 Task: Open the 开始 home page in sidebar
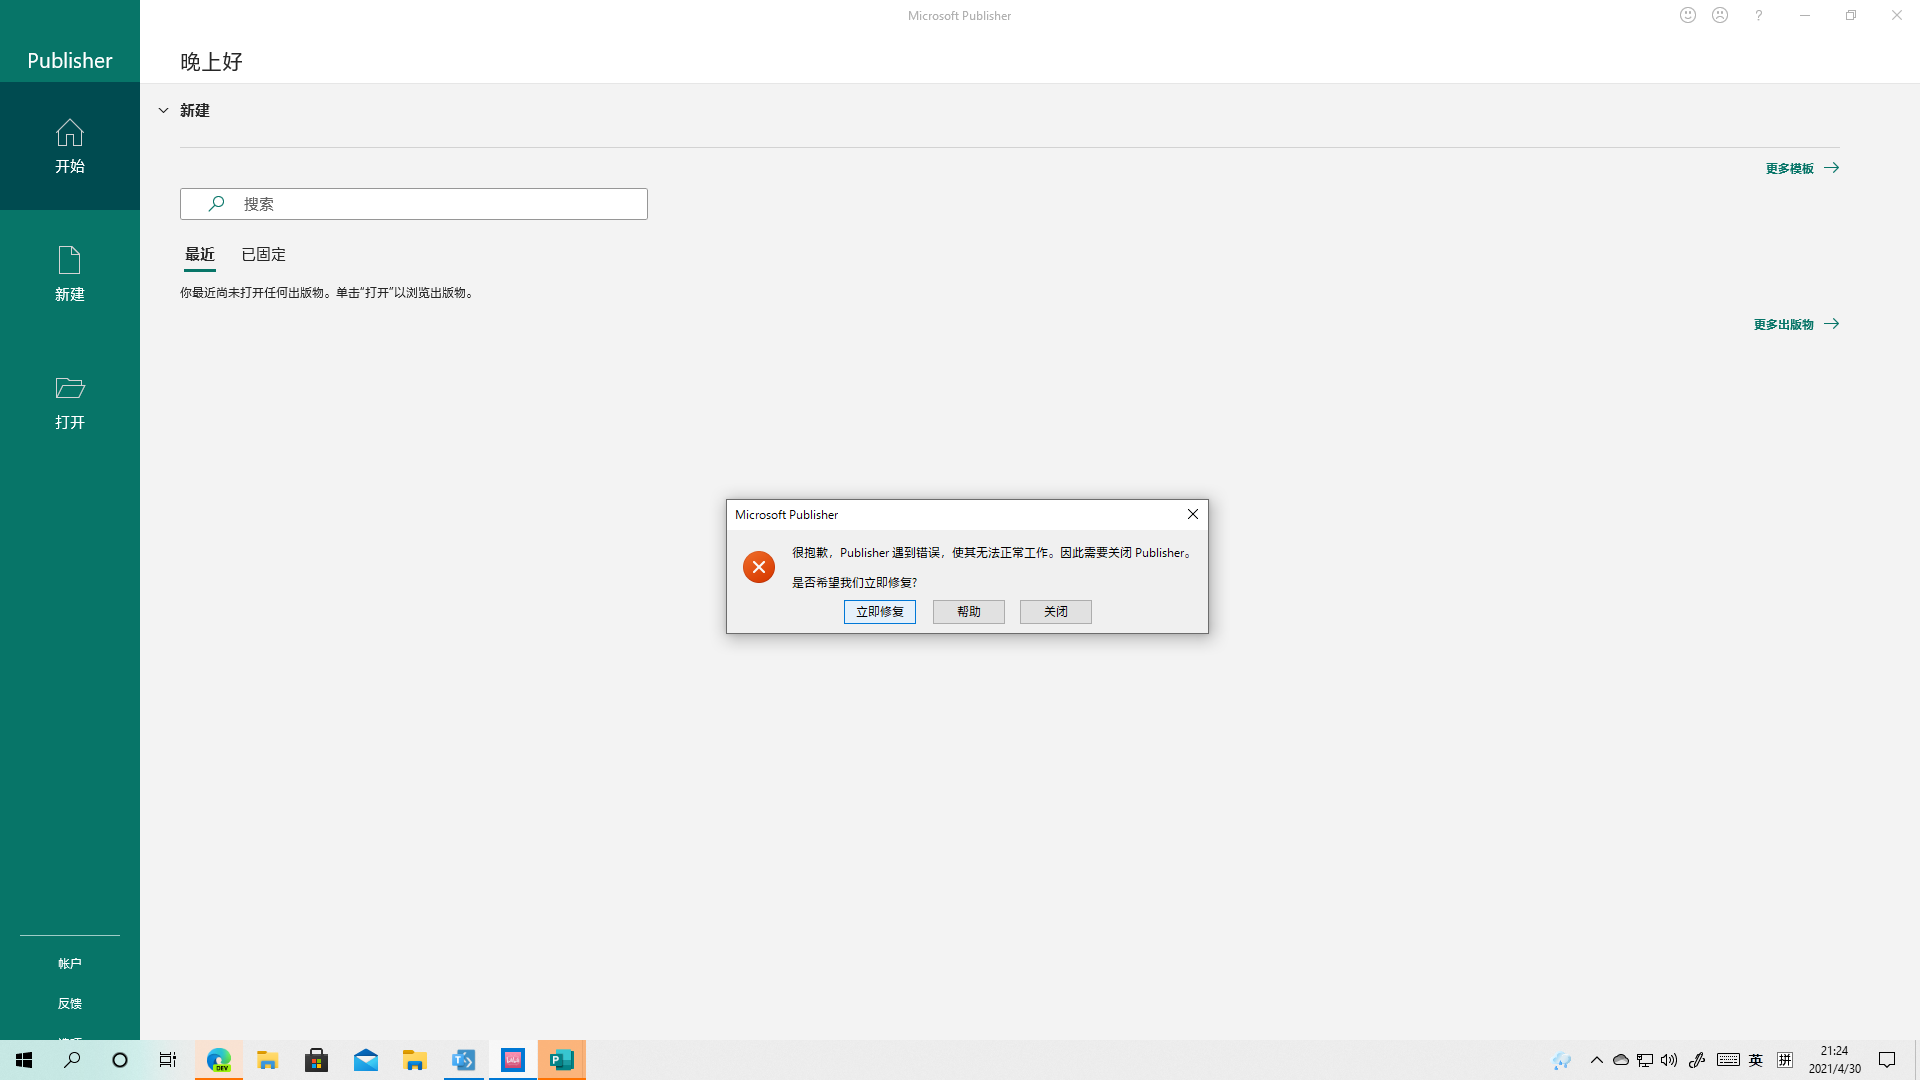[70, 146]
